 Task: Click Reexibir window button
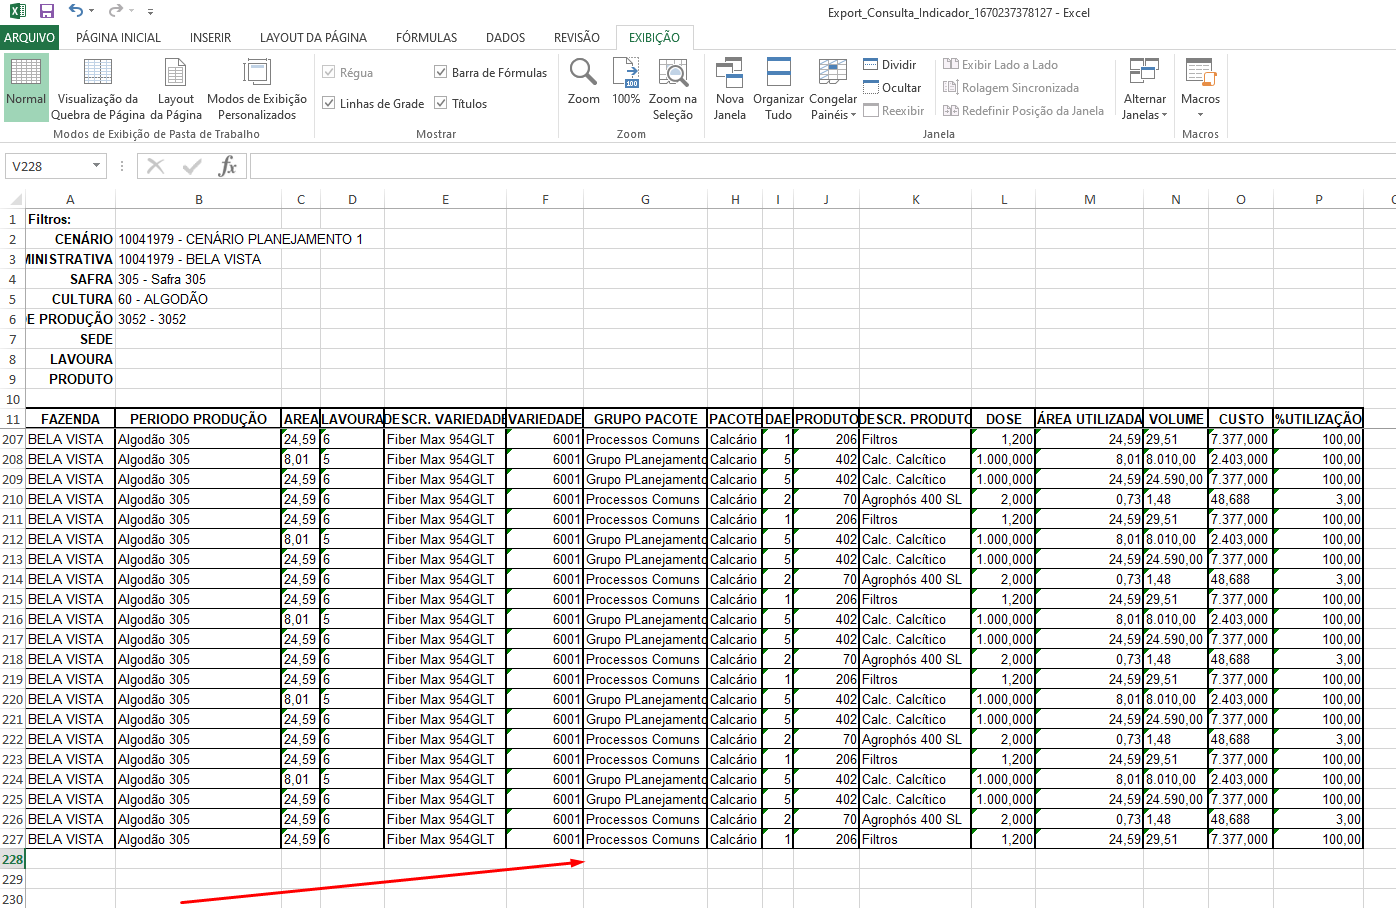point(894,111)
